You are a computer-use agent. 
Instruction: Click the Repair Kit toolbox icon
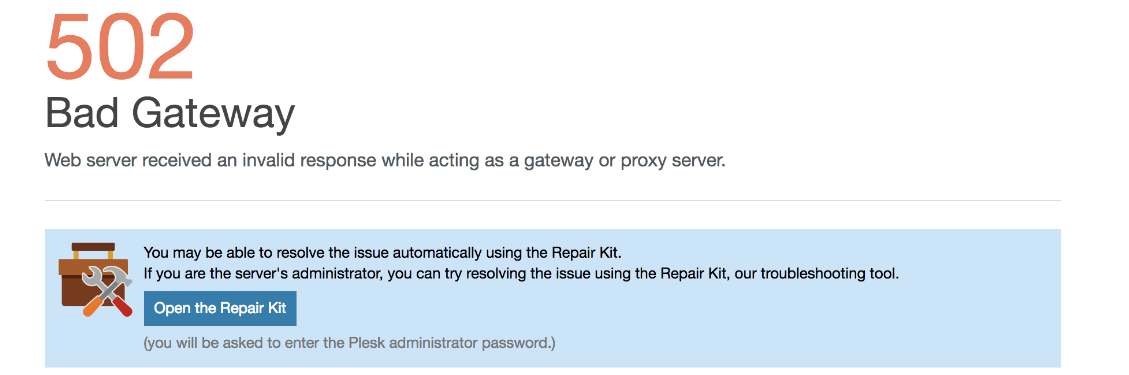pos(95,280)
